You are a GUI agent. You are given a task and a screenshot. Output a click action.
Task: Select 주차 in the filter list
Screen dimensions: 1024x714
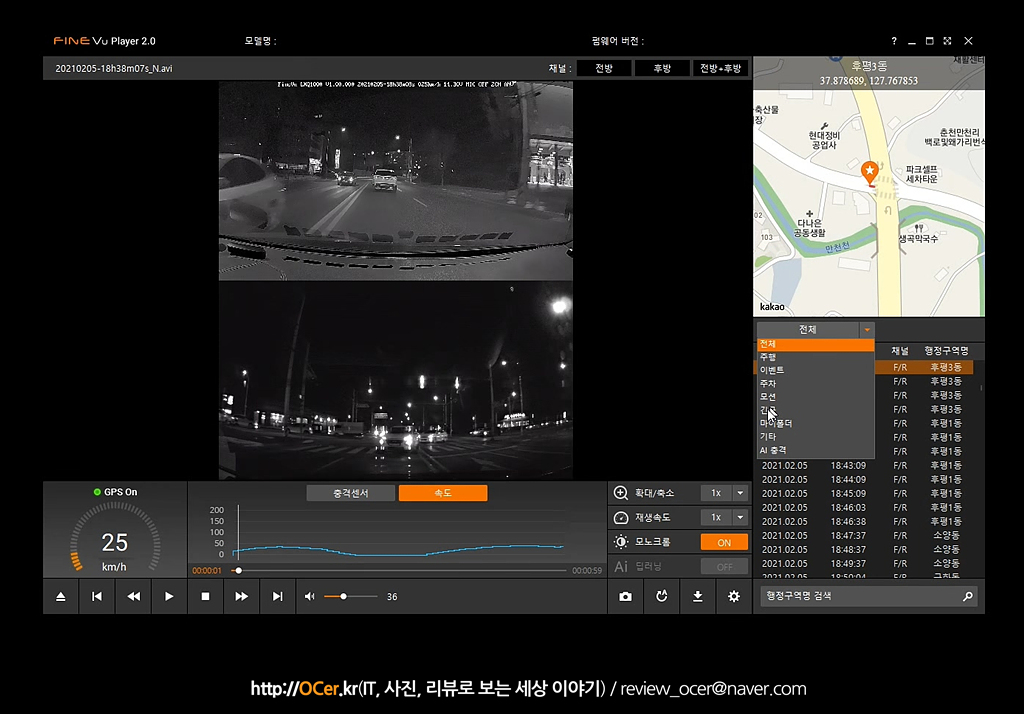pyautogui.click(x=815, y=384)
